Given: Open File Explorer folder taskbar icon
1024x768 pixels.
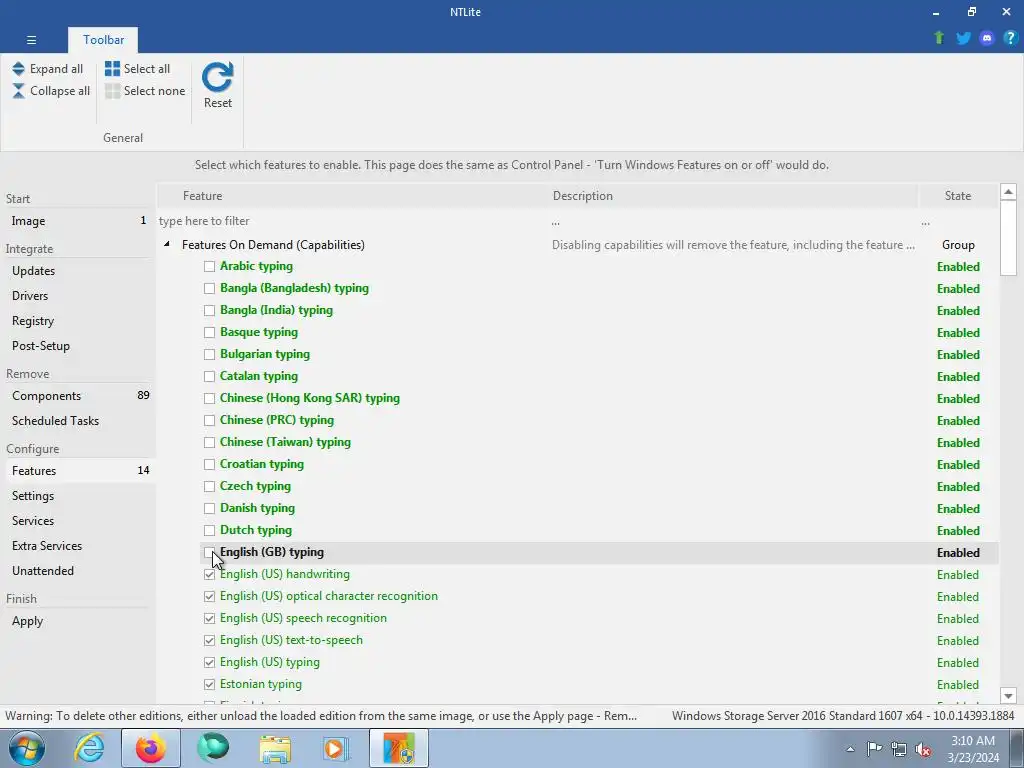Looking at the screenshot, I should (275, 750).
